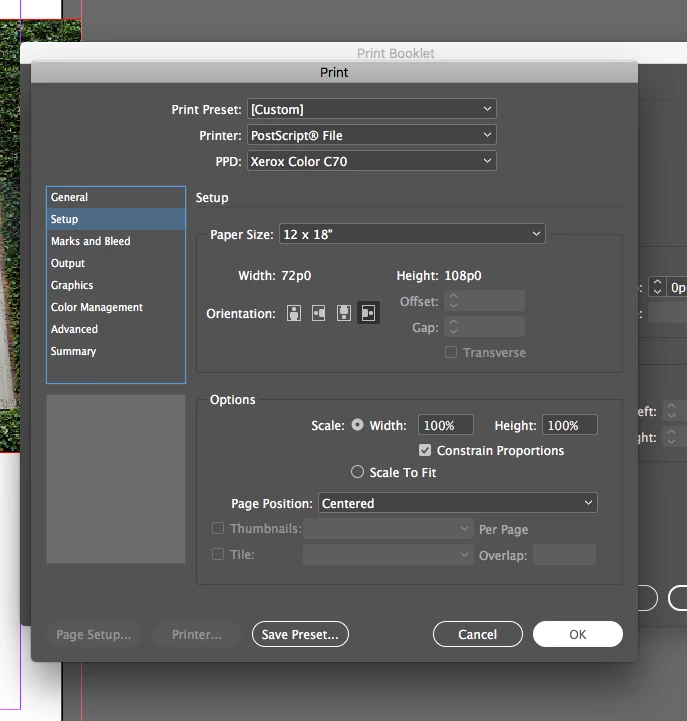Cancel the Print dialog
Image resolution: width=687 pixels, height=721 pixels.
[x=478, y=634]
